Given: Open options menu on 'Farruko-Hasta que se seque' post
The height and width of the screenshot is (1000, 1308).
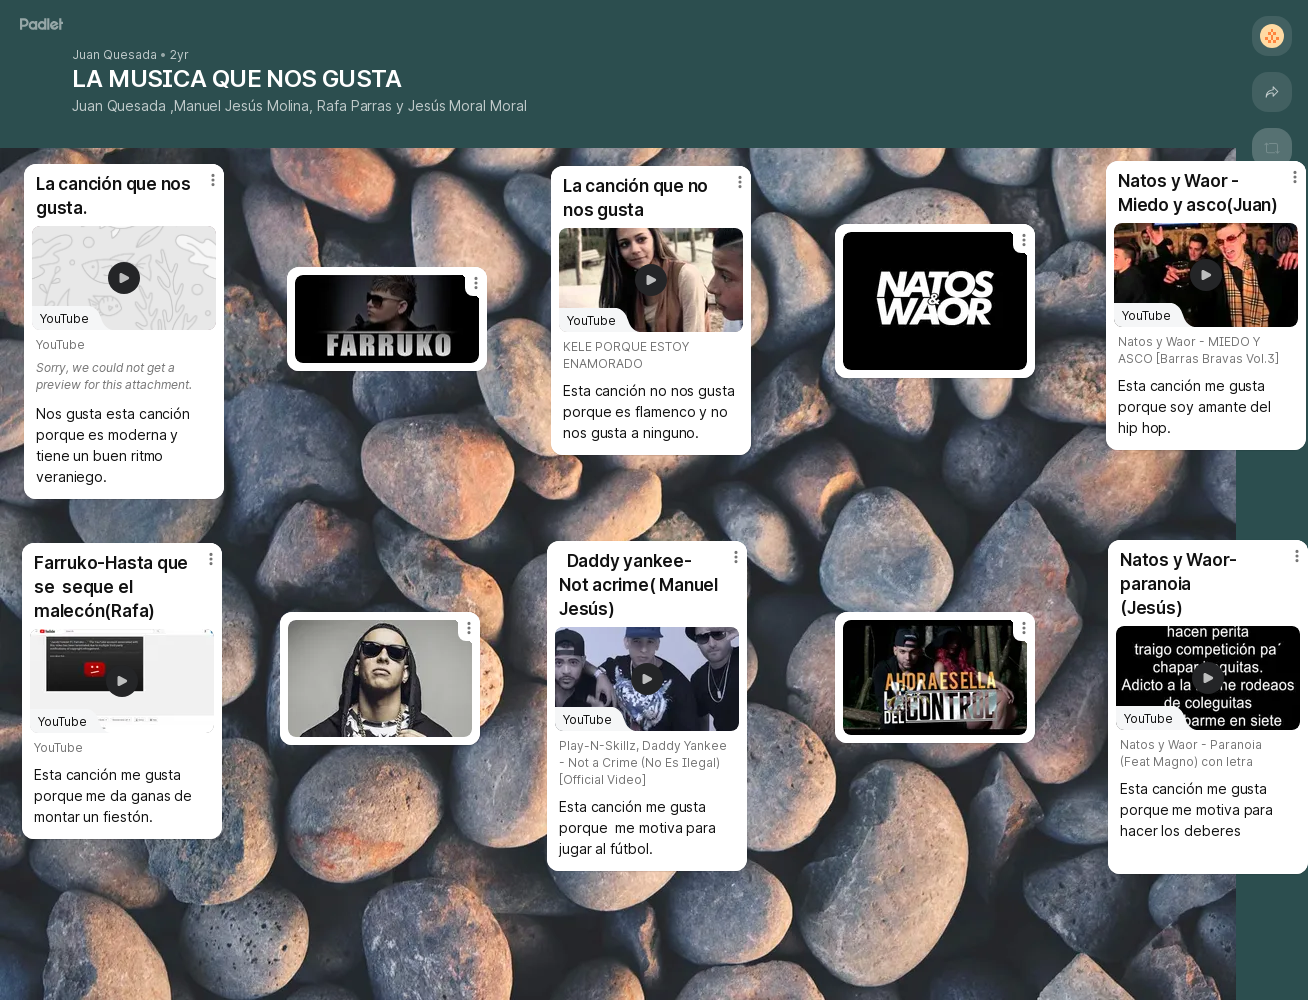Looking at the screenshot, I should [x=211, y=559].
